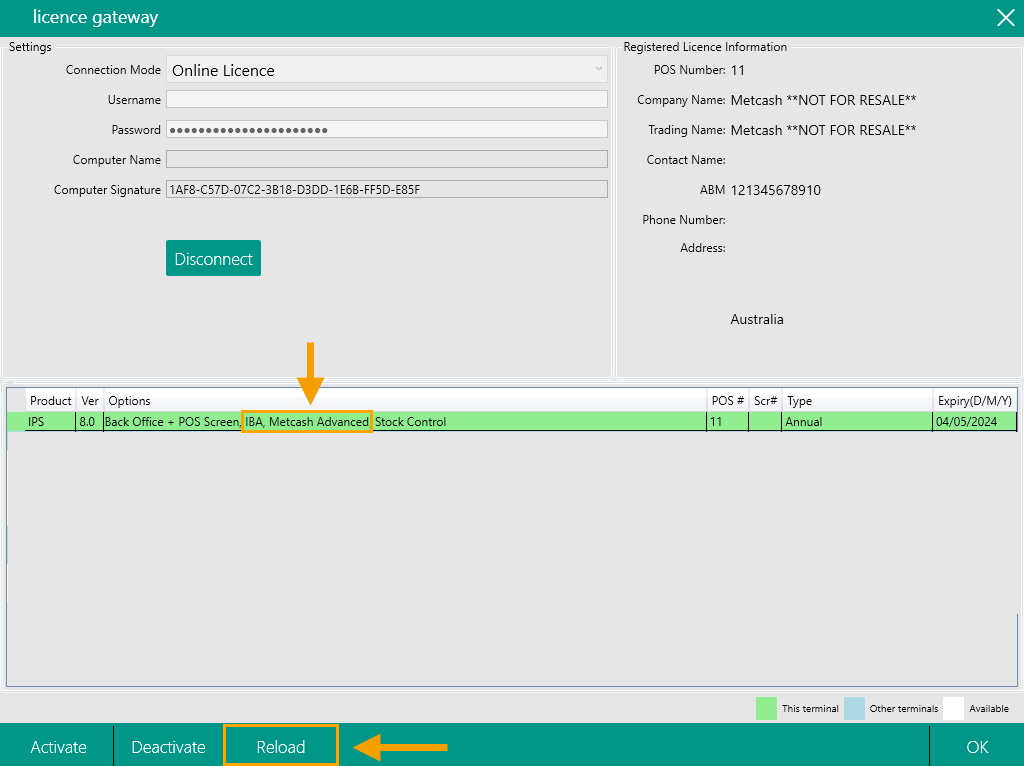This screenshot has height=766, width=1024.
Task: Click into the Username field
Action: [x=387, y=99]
